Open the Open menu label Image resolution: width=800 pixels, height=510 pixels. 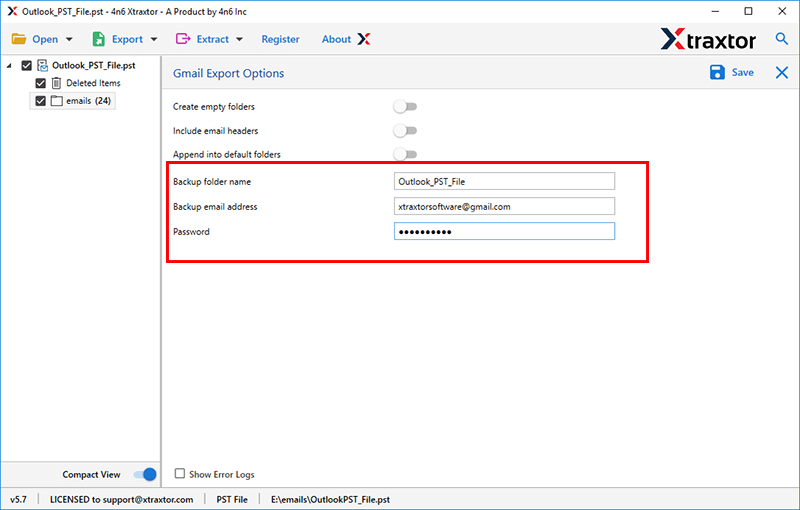pyautogui.click(x=45, y=39)
